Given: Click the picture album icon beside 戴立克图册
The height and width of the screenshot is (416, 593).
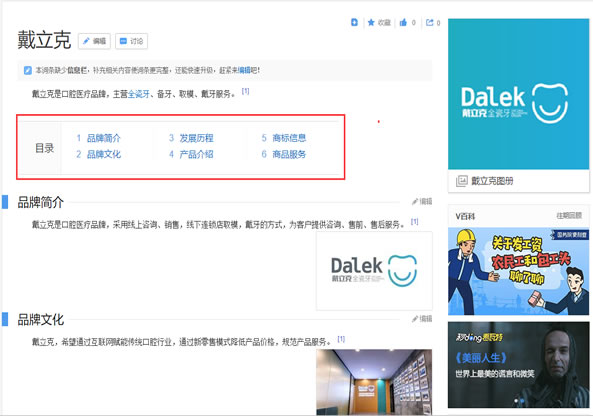Looking at the screenshot, I should point(462,181).
